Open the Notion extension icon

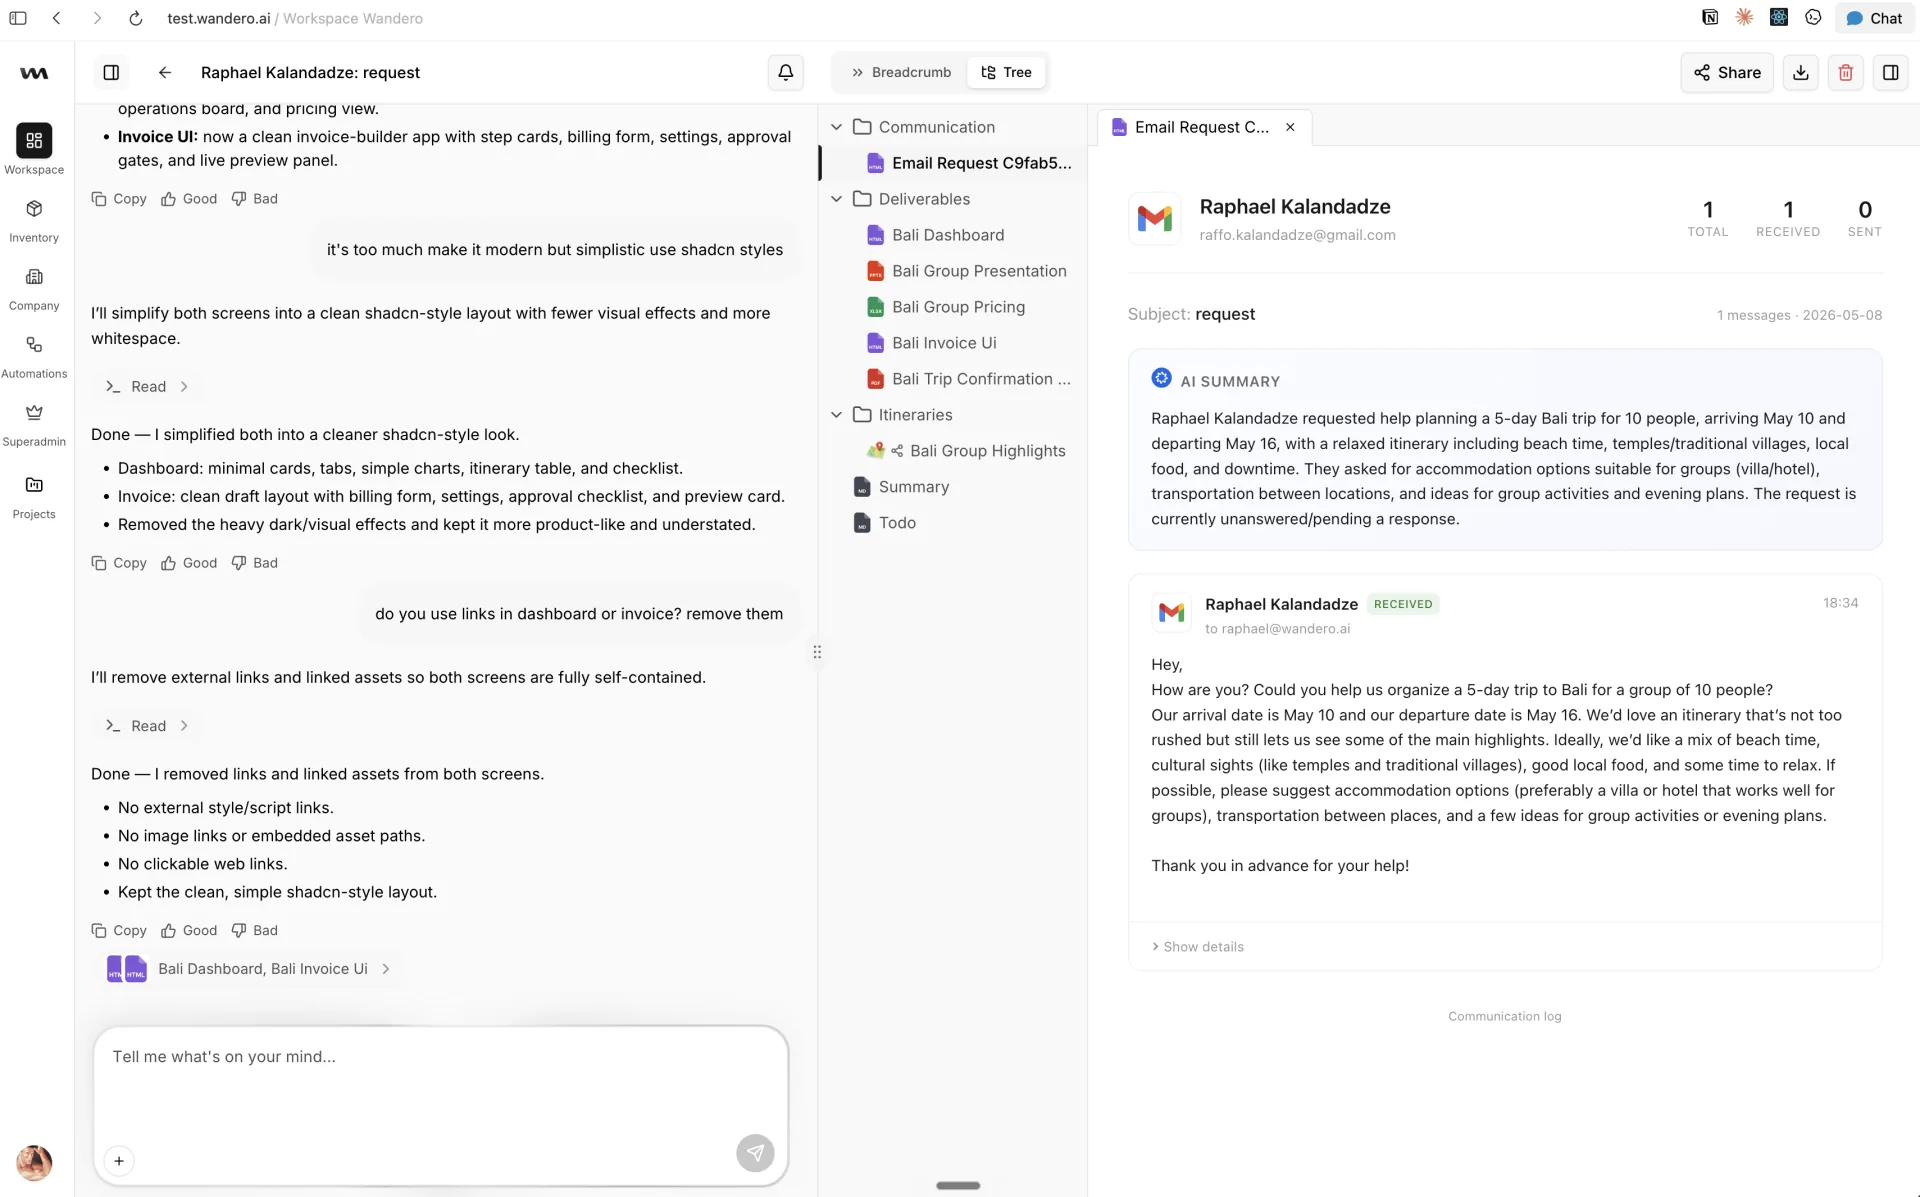click(x=1710, y=17)
